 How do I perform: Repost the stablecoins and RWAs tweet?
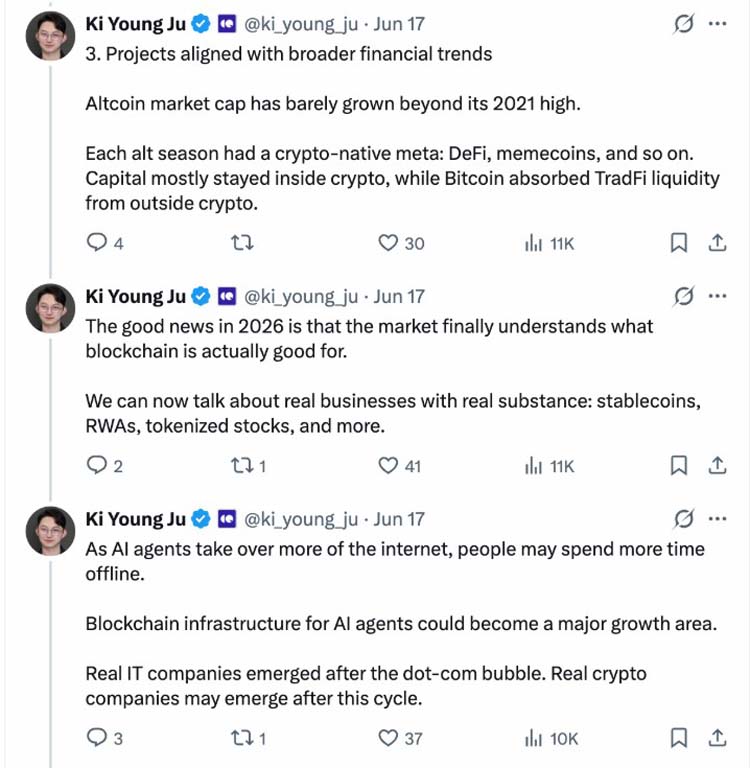pos(248,465)
